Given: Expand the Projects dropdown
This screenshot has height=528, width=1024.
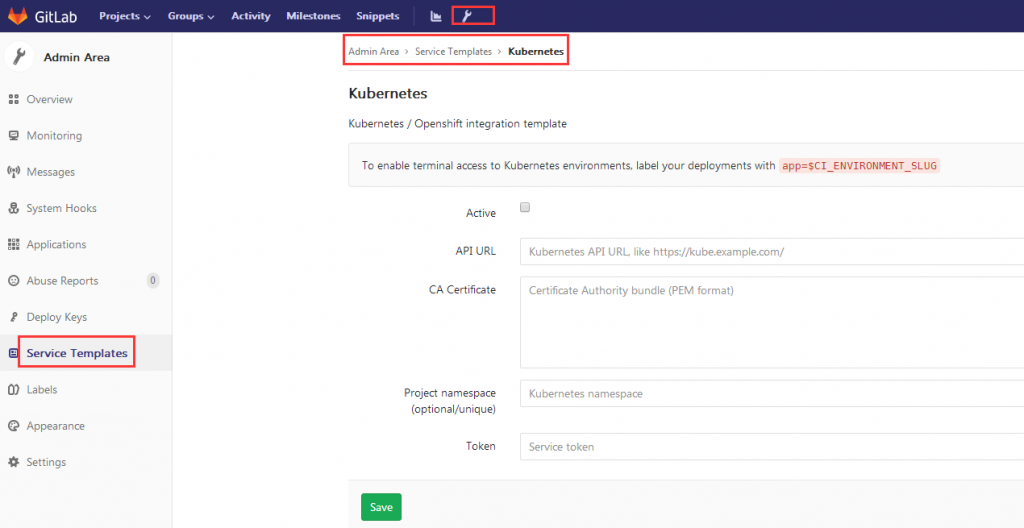Looking at the screenshot, I should tap(125, 16).
